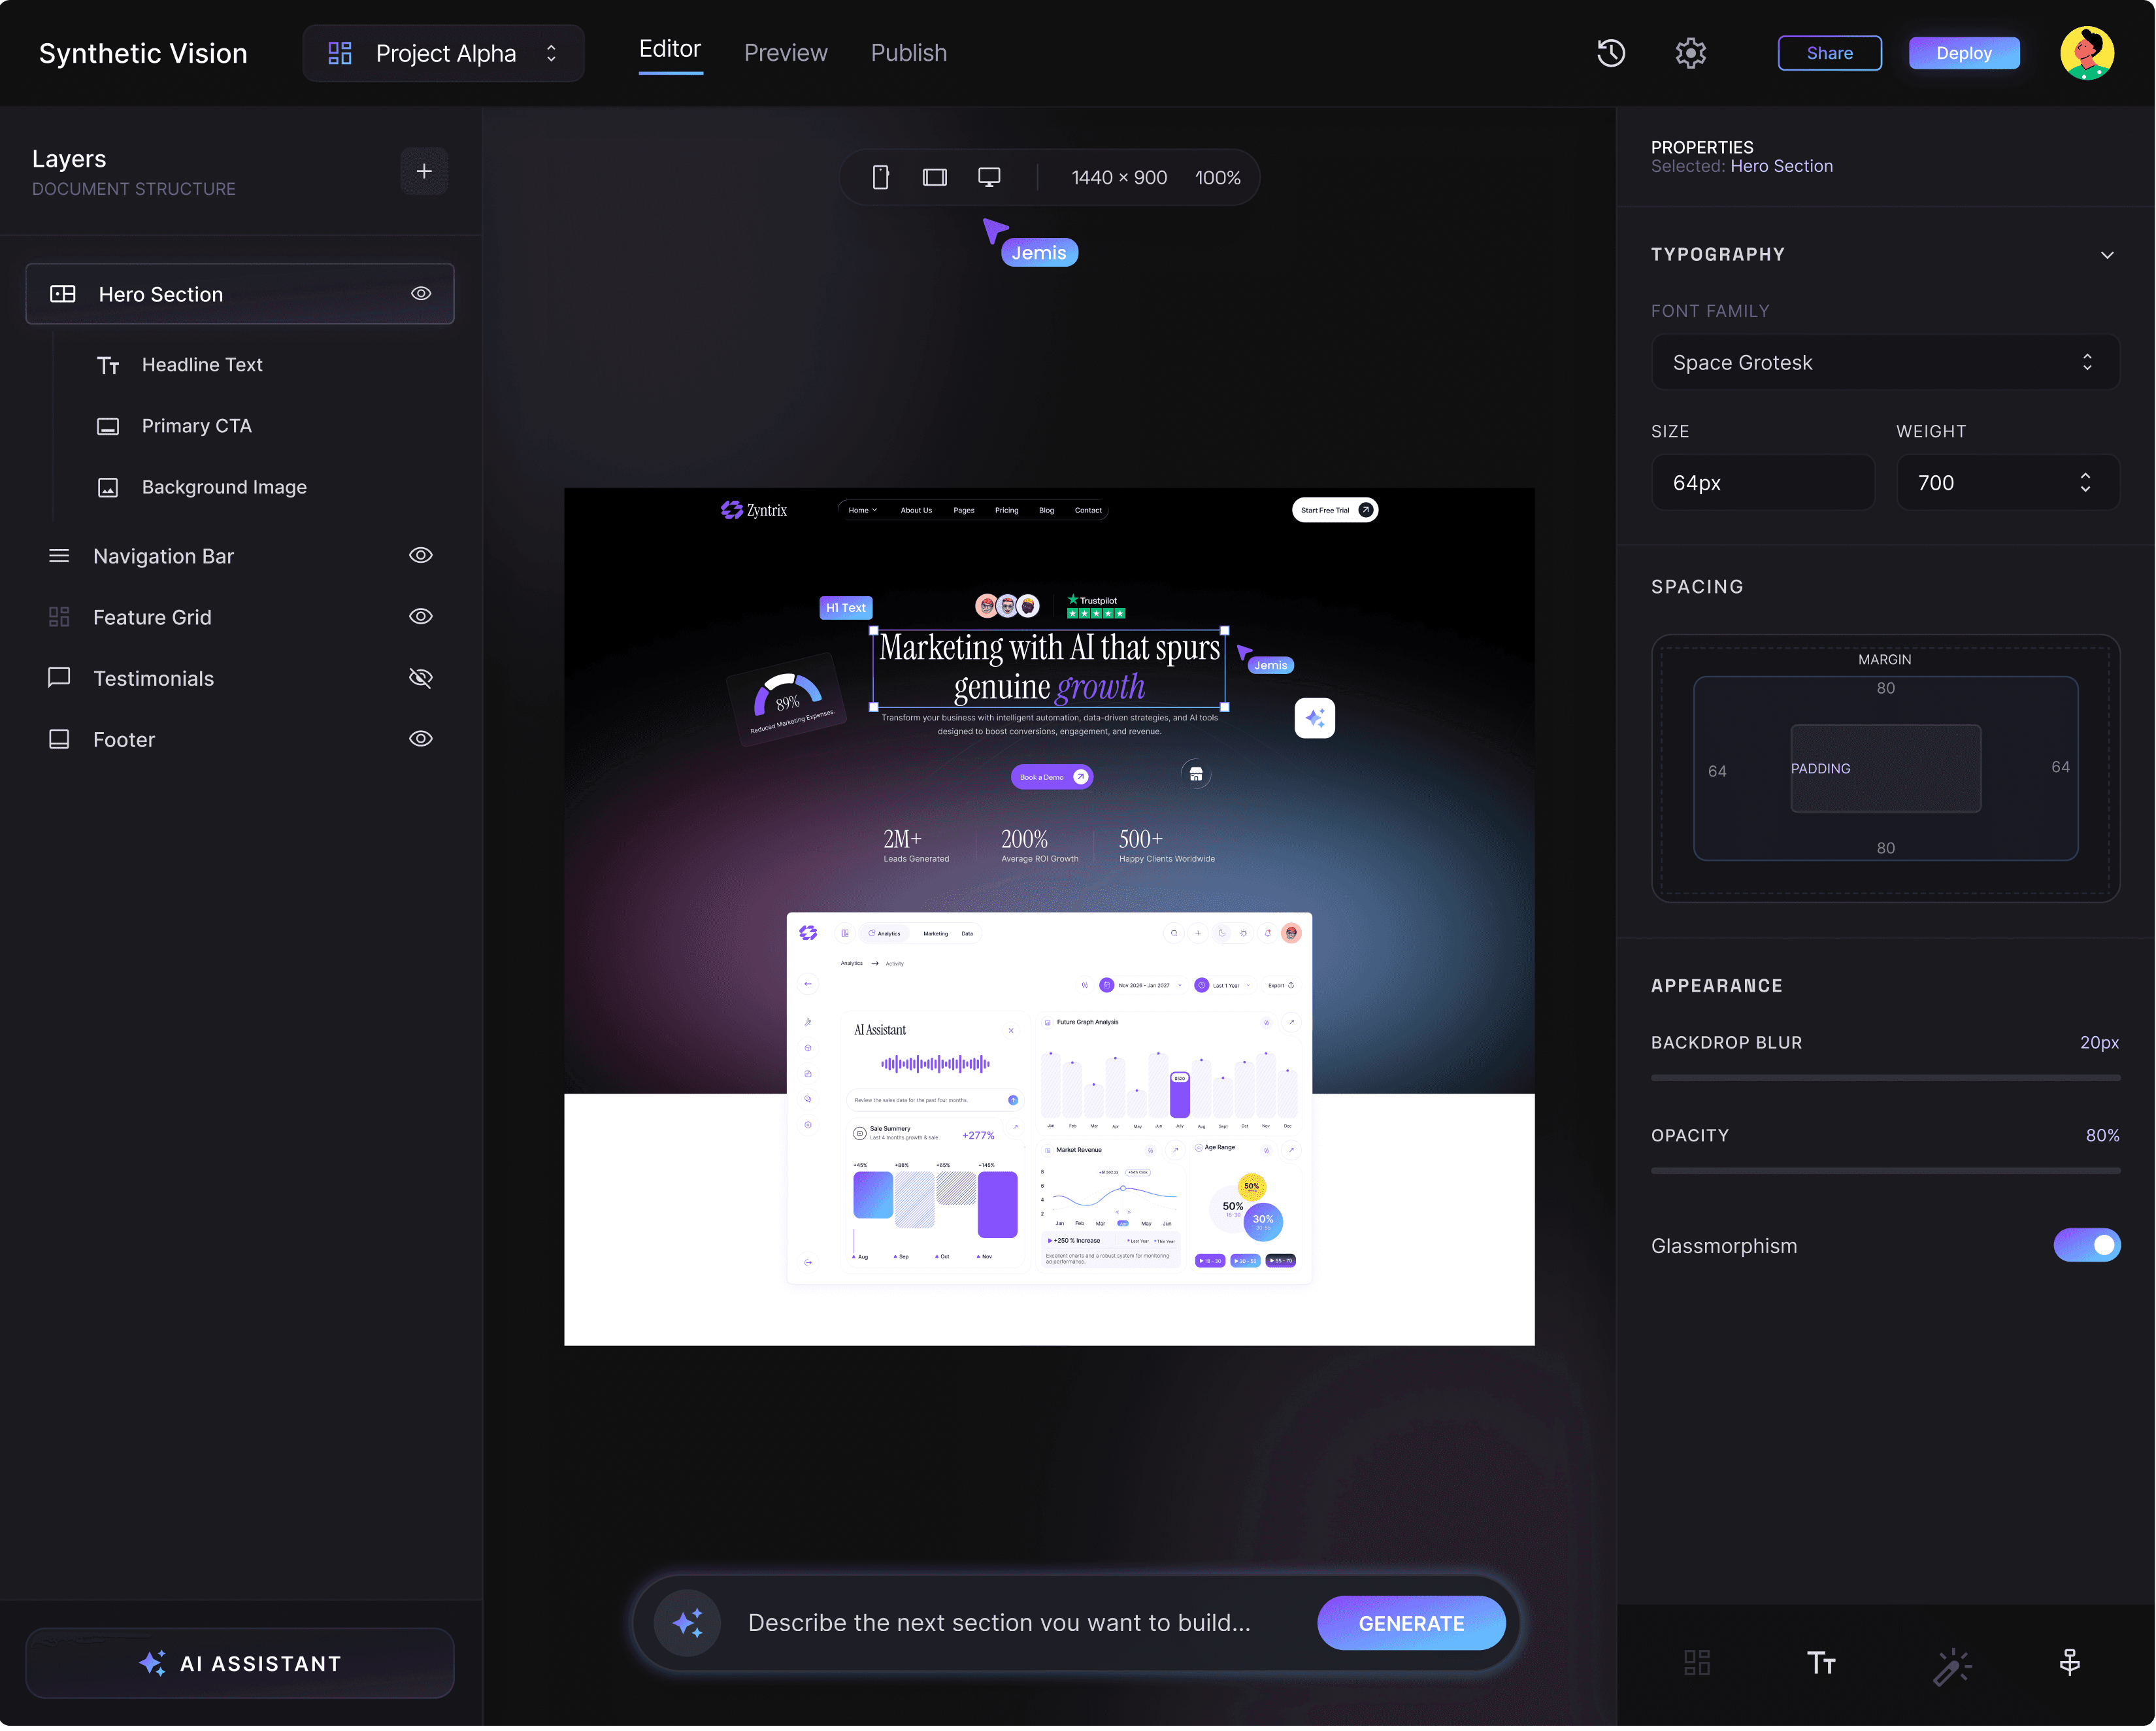Add a new layer with plus button

(424, 171)
